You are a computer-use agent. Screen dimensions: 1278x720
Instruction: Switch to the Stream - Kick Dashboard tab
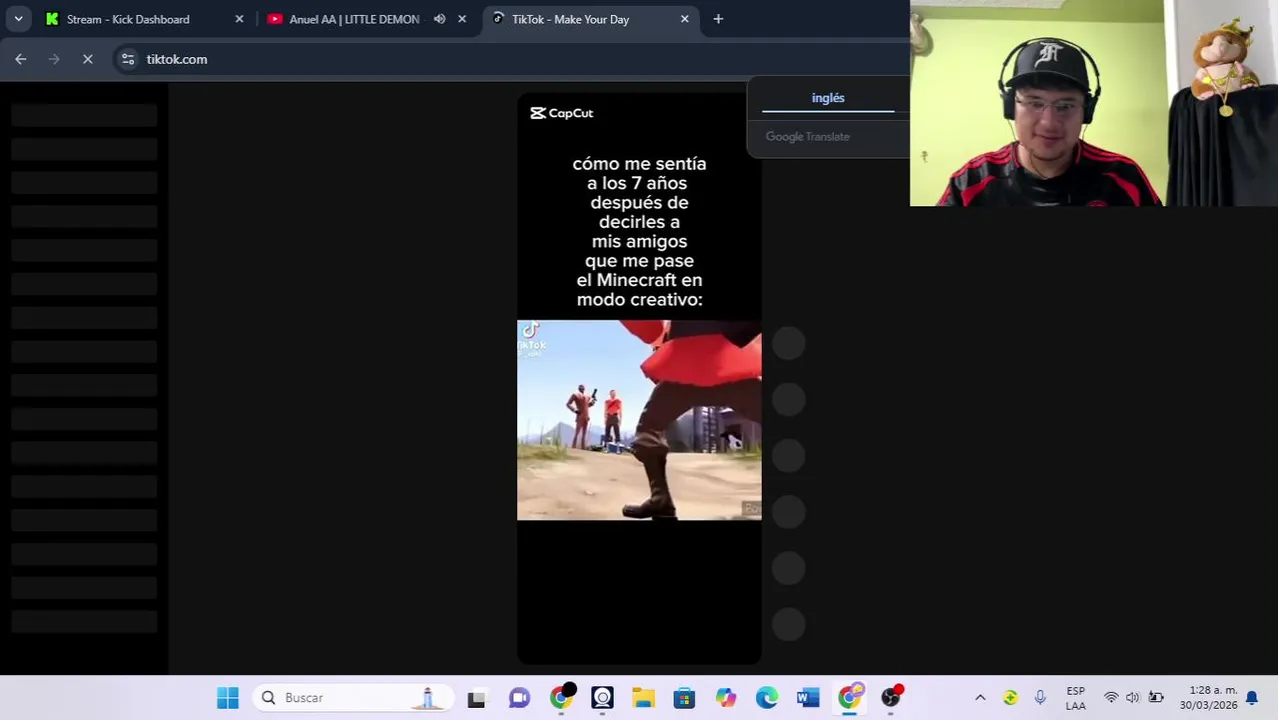(x=127, y=19)
